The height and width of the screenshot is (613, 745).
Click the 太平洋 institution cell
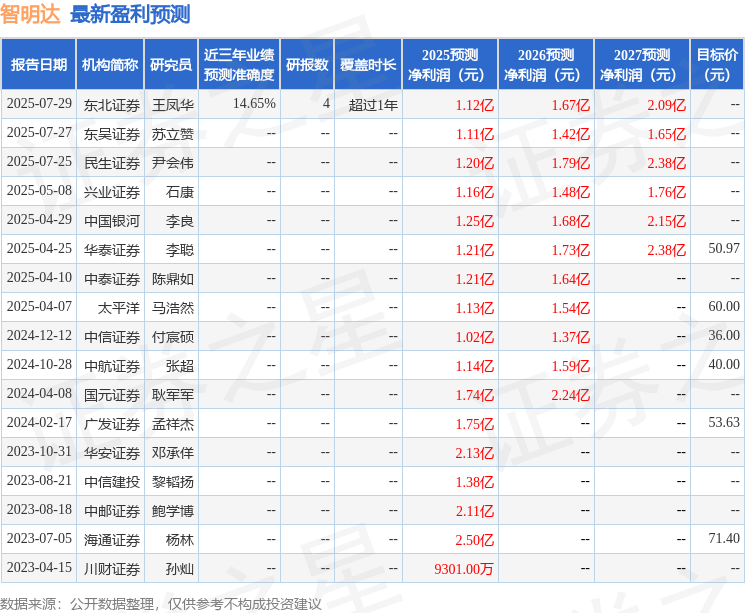[119, 308]
